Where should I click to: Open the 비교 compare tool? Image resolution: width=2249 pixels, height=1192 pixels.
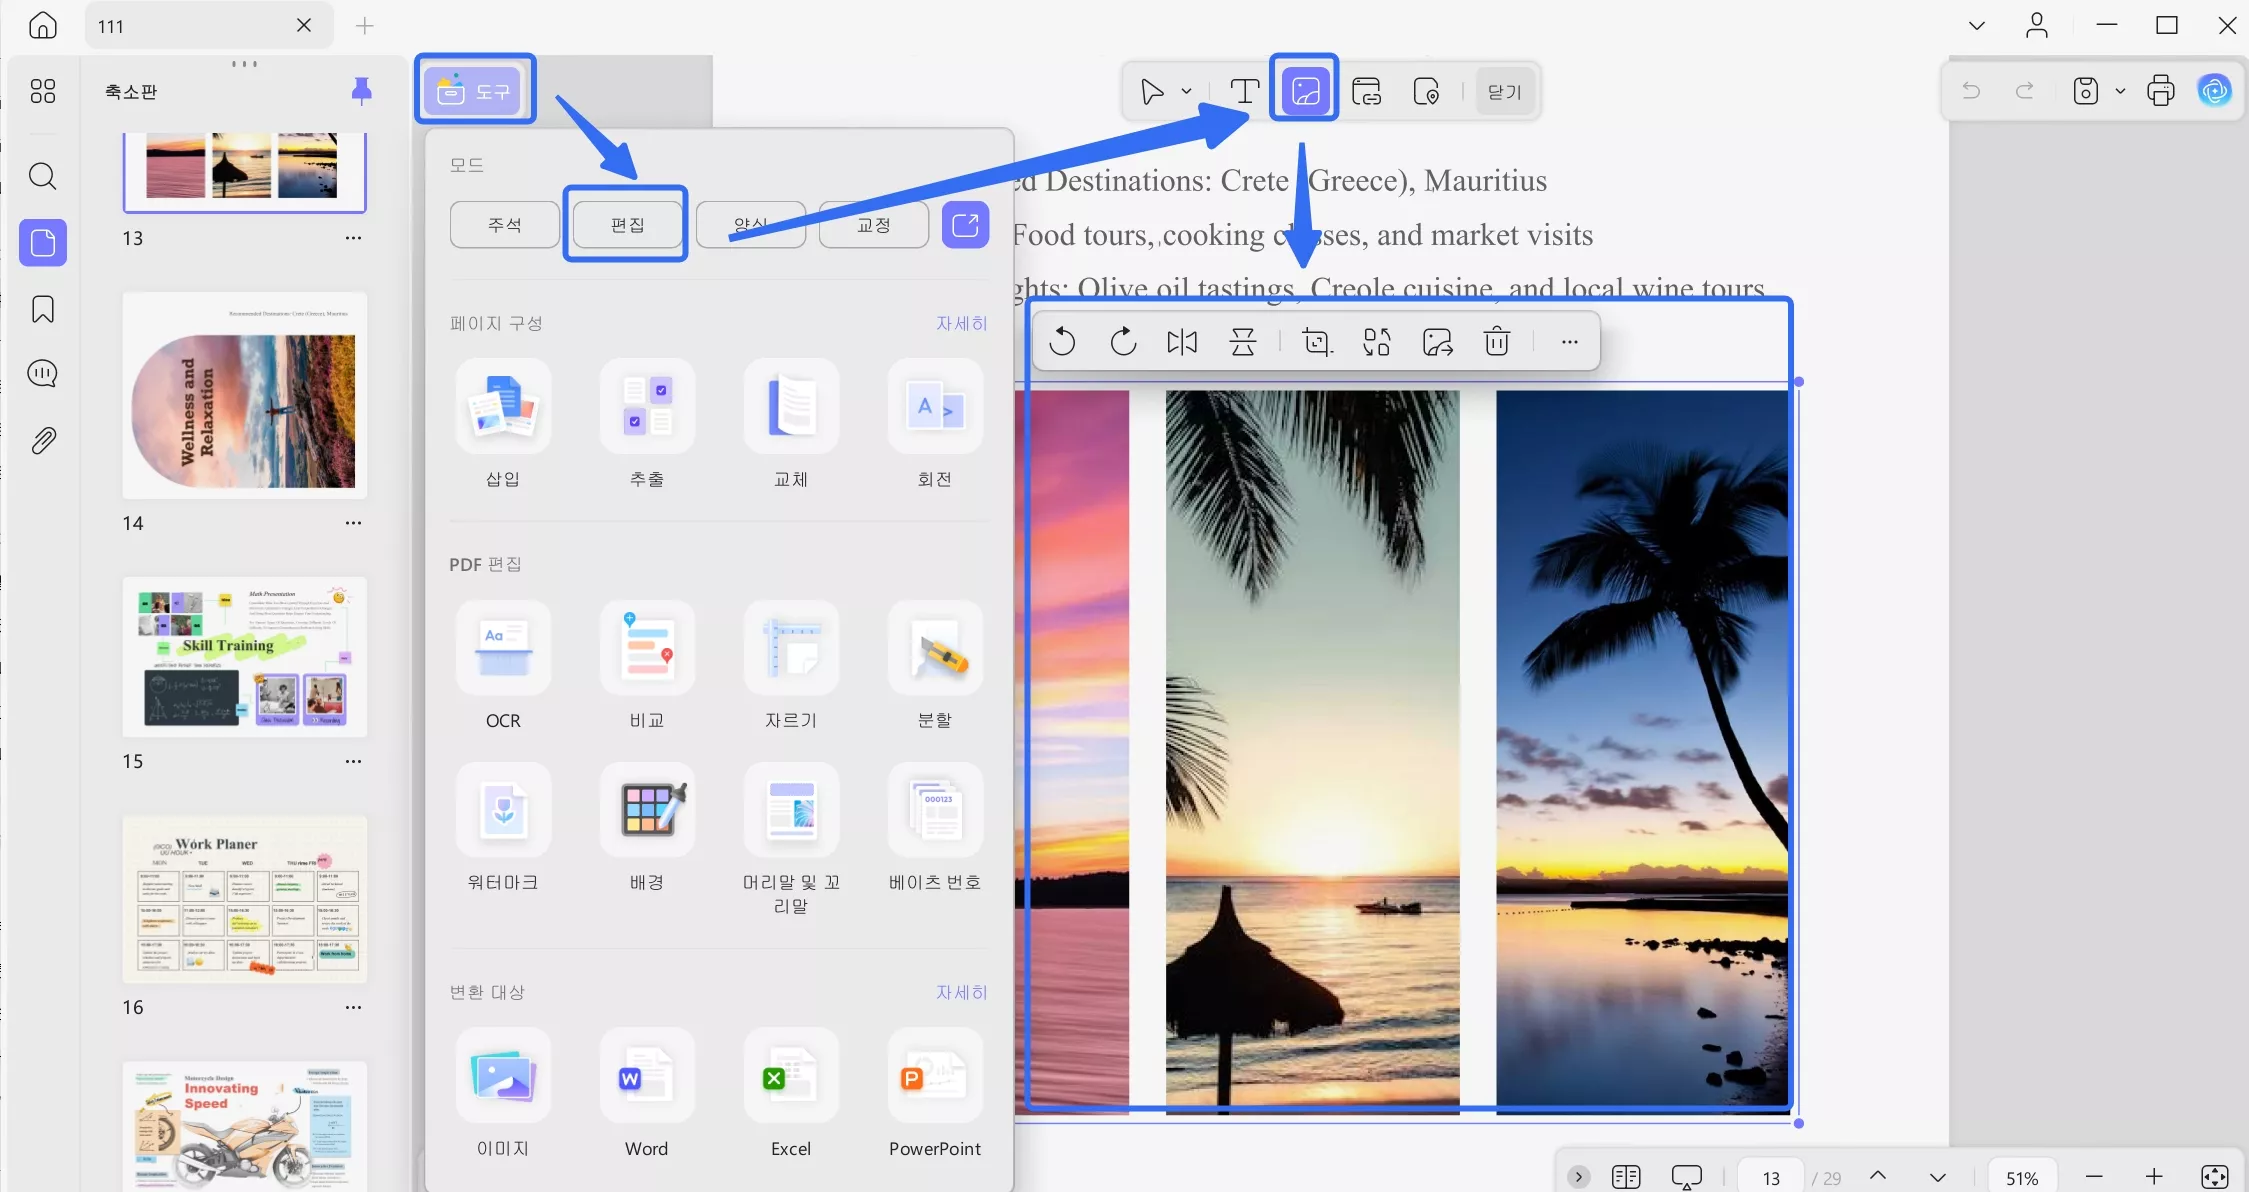[x=647, y=666]
